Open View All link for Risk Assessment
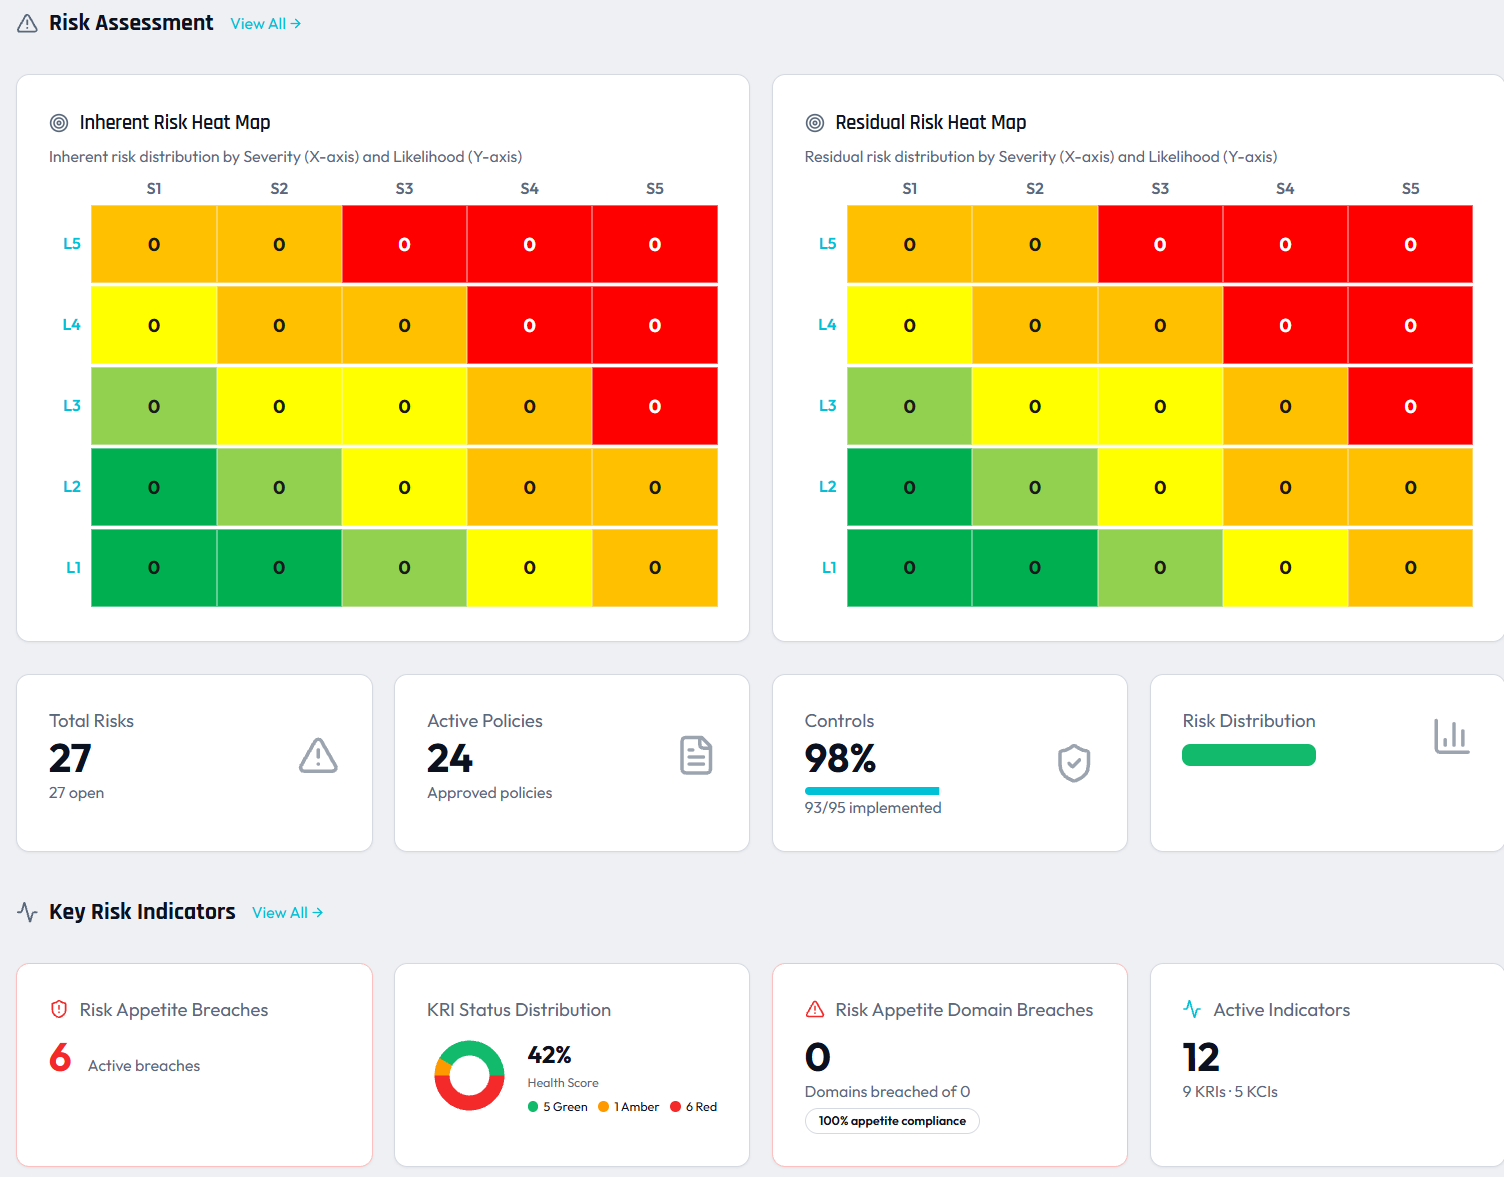Image resolution: width=1504 pixels, height=1177 pixels. [x=266, y=24]
